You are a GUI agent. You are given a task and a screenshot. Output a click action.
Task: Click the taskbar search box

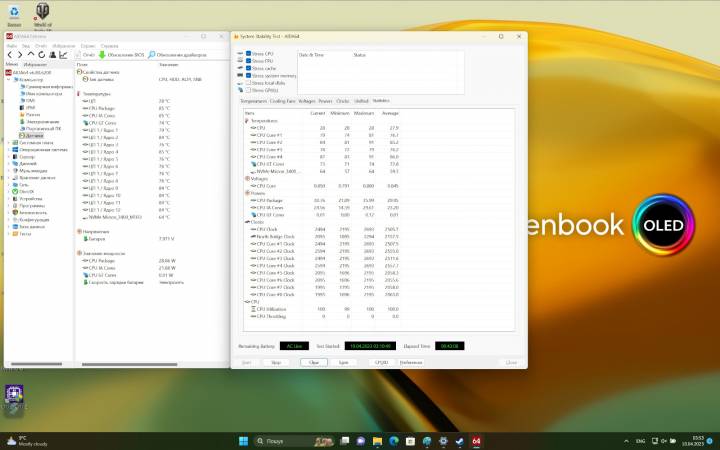pyautogui.click(x=294, y=441)
